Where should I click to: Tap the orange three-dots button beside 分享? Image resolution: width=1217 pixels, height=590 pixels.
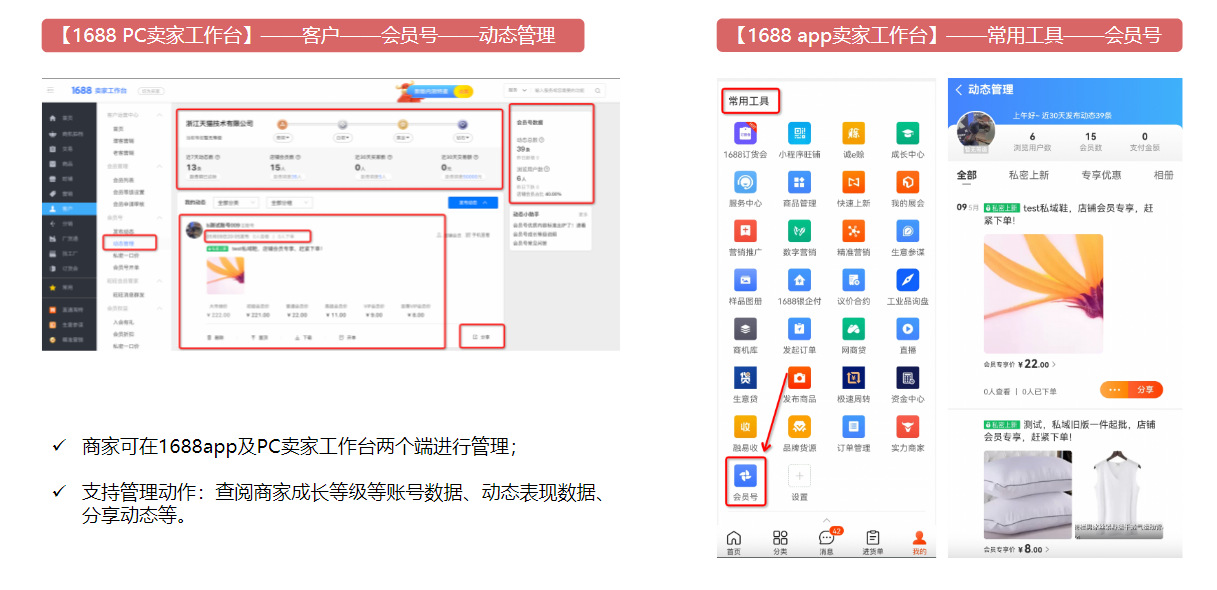pyautogui.click(x=1115, y=390)
